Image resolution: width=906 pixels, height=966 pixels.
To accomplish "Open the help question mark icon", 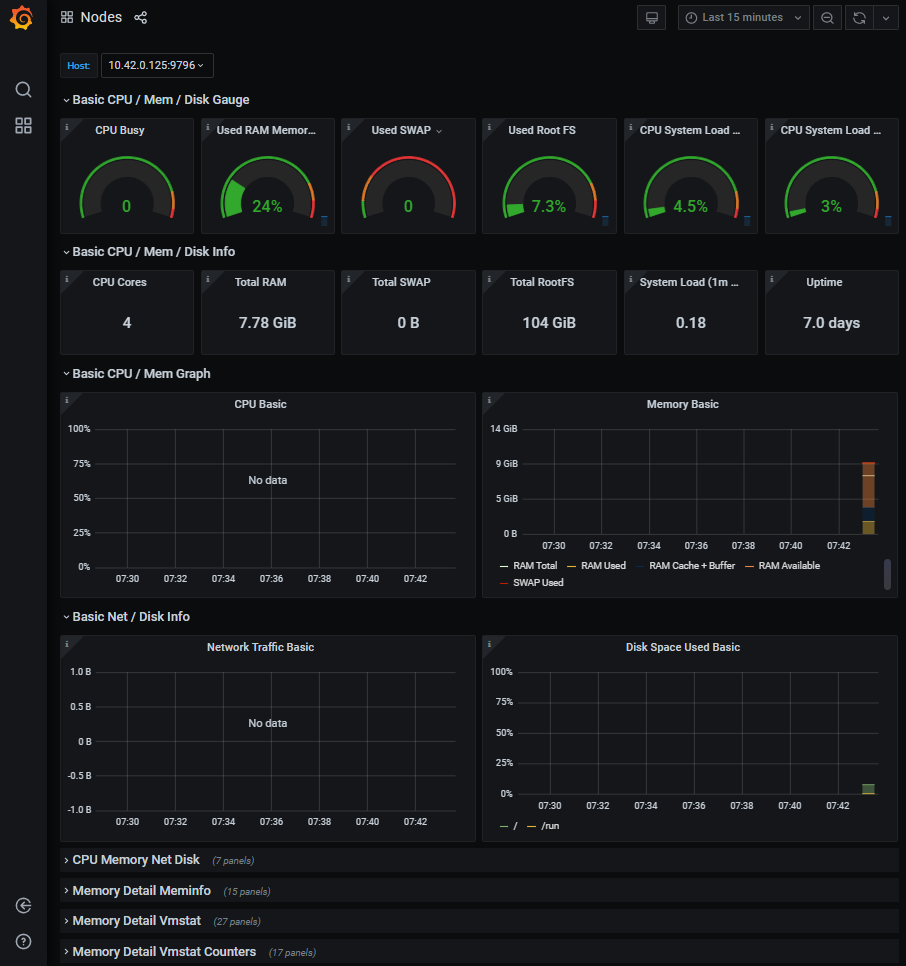I will point(23,941).
